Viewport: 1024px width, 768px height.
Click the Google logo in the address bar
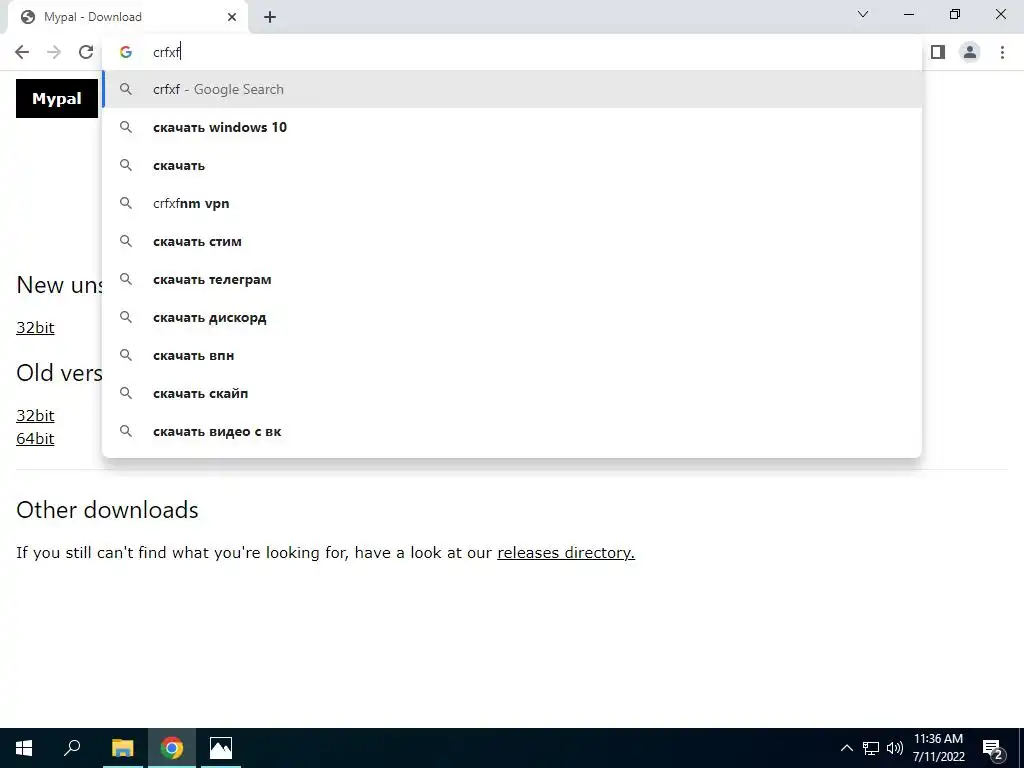[x=126, y=52]
